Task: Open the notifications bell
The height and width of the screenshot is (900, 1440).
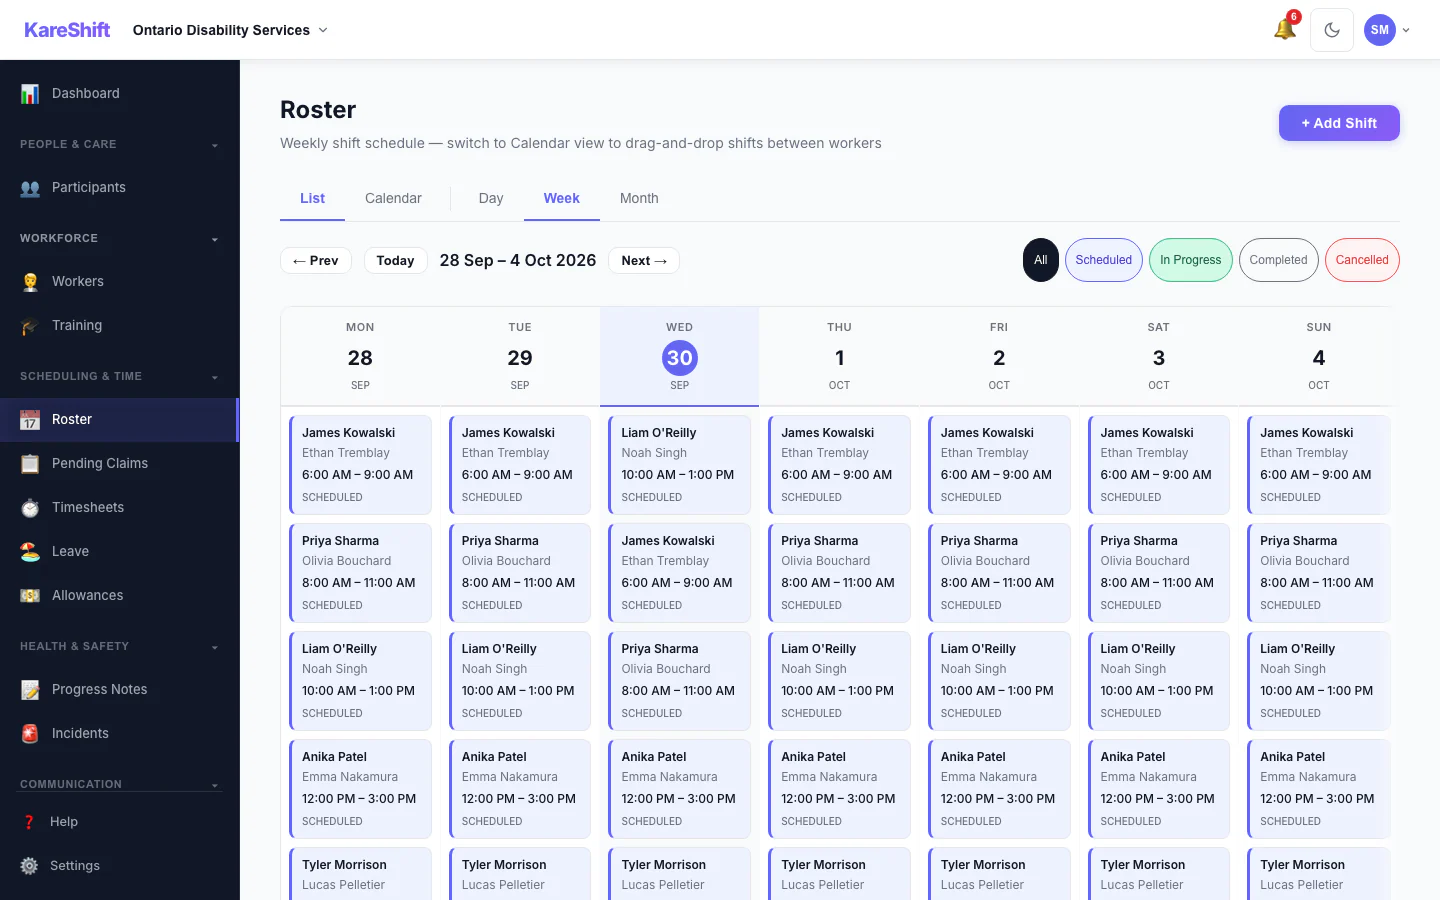Action: [1285, 30]
